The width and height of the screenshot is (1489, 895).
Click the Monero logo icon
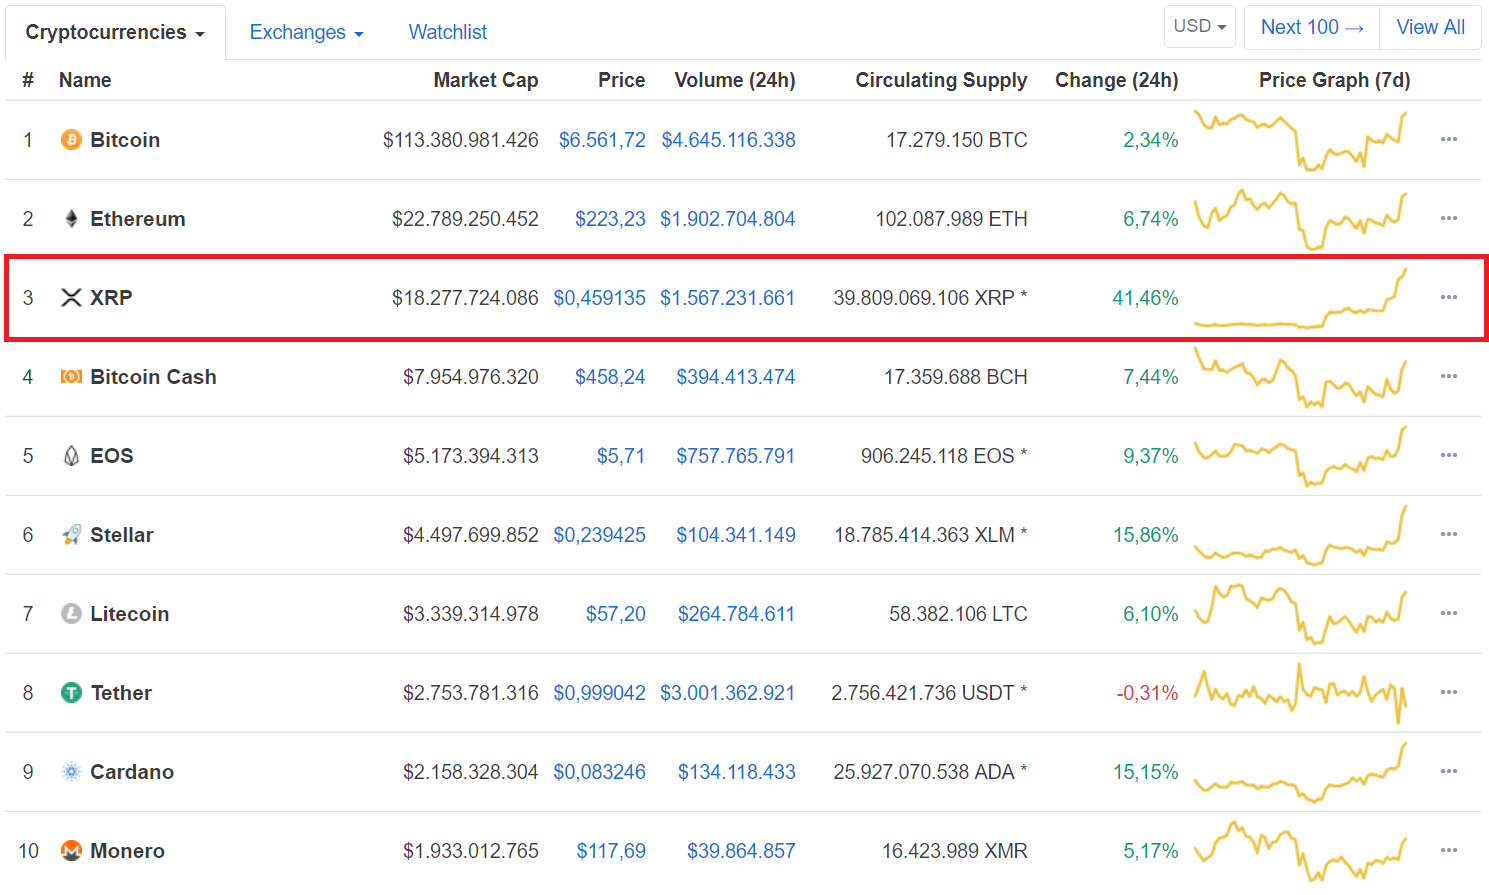[71, 851]
